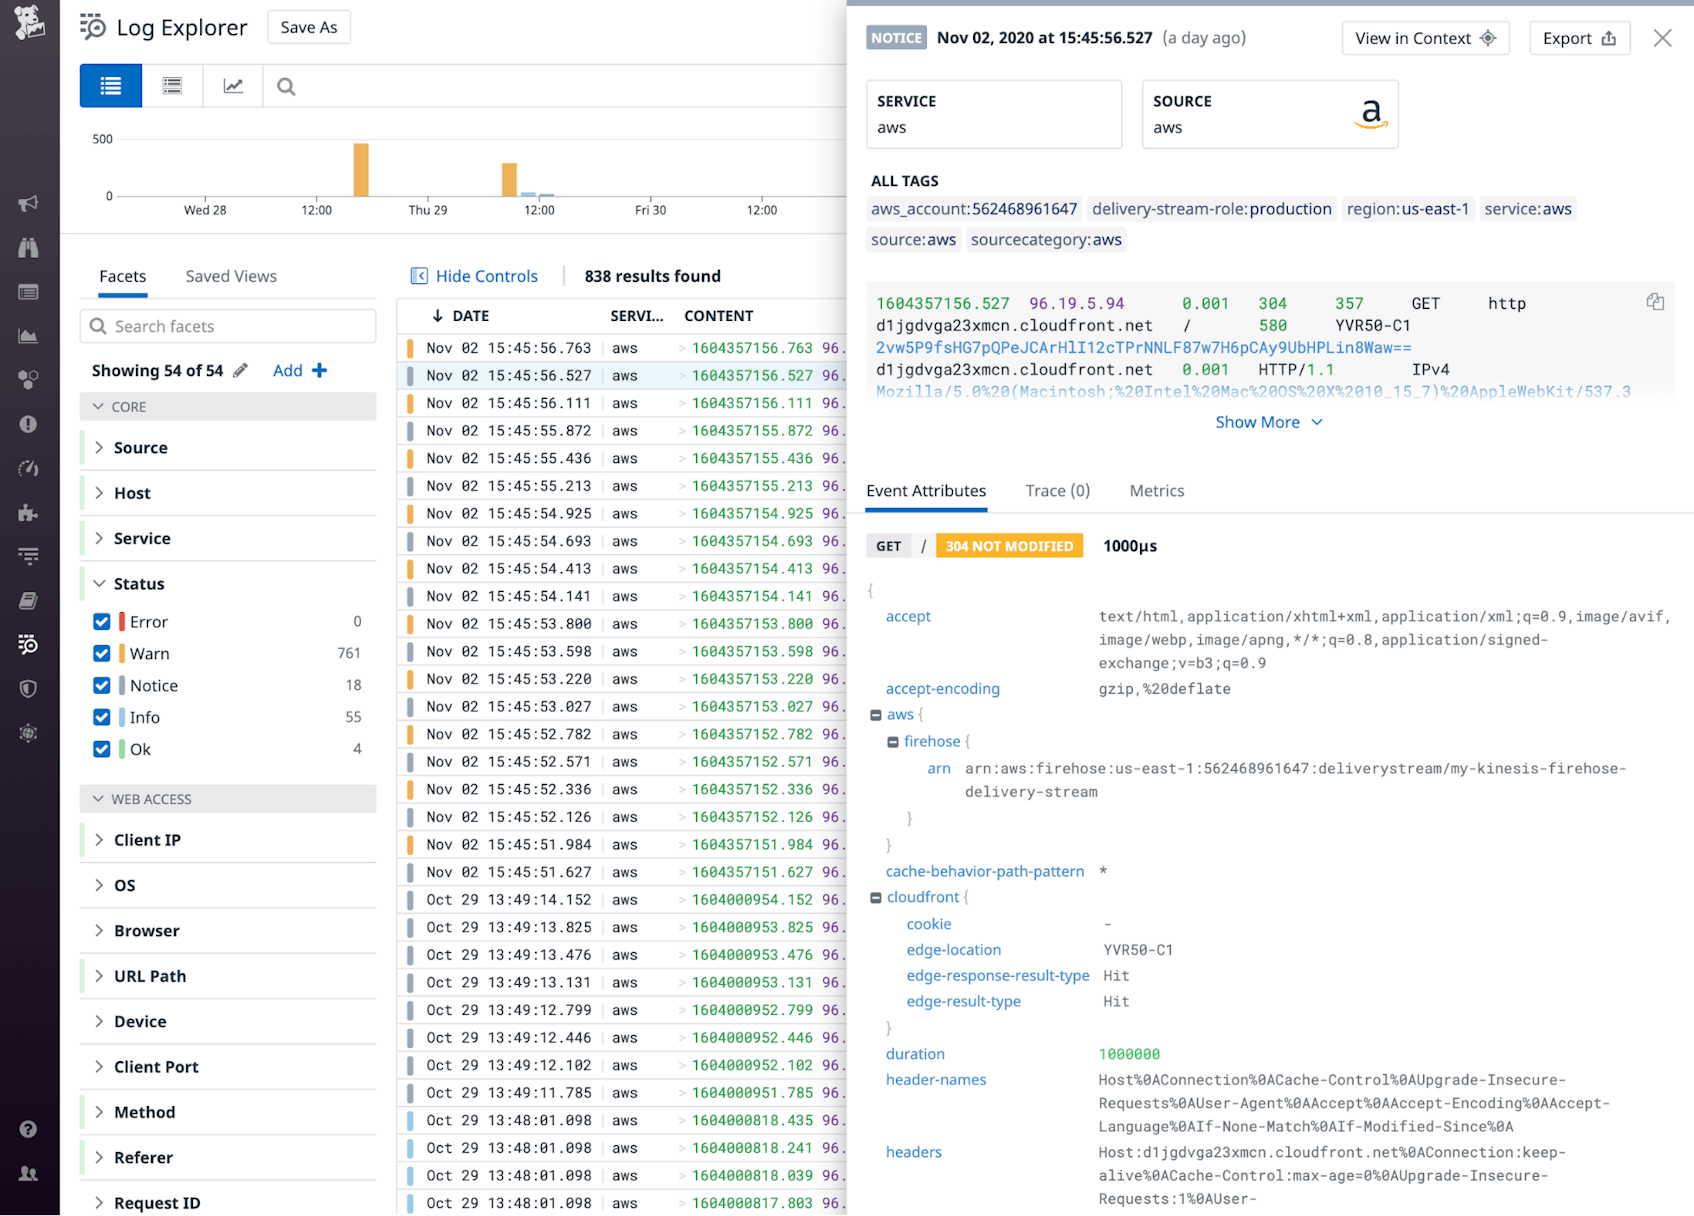Switch to the aggregated patterns view icon
The height and width of the screenshot is (1216, 1694).
pos(172,86)
